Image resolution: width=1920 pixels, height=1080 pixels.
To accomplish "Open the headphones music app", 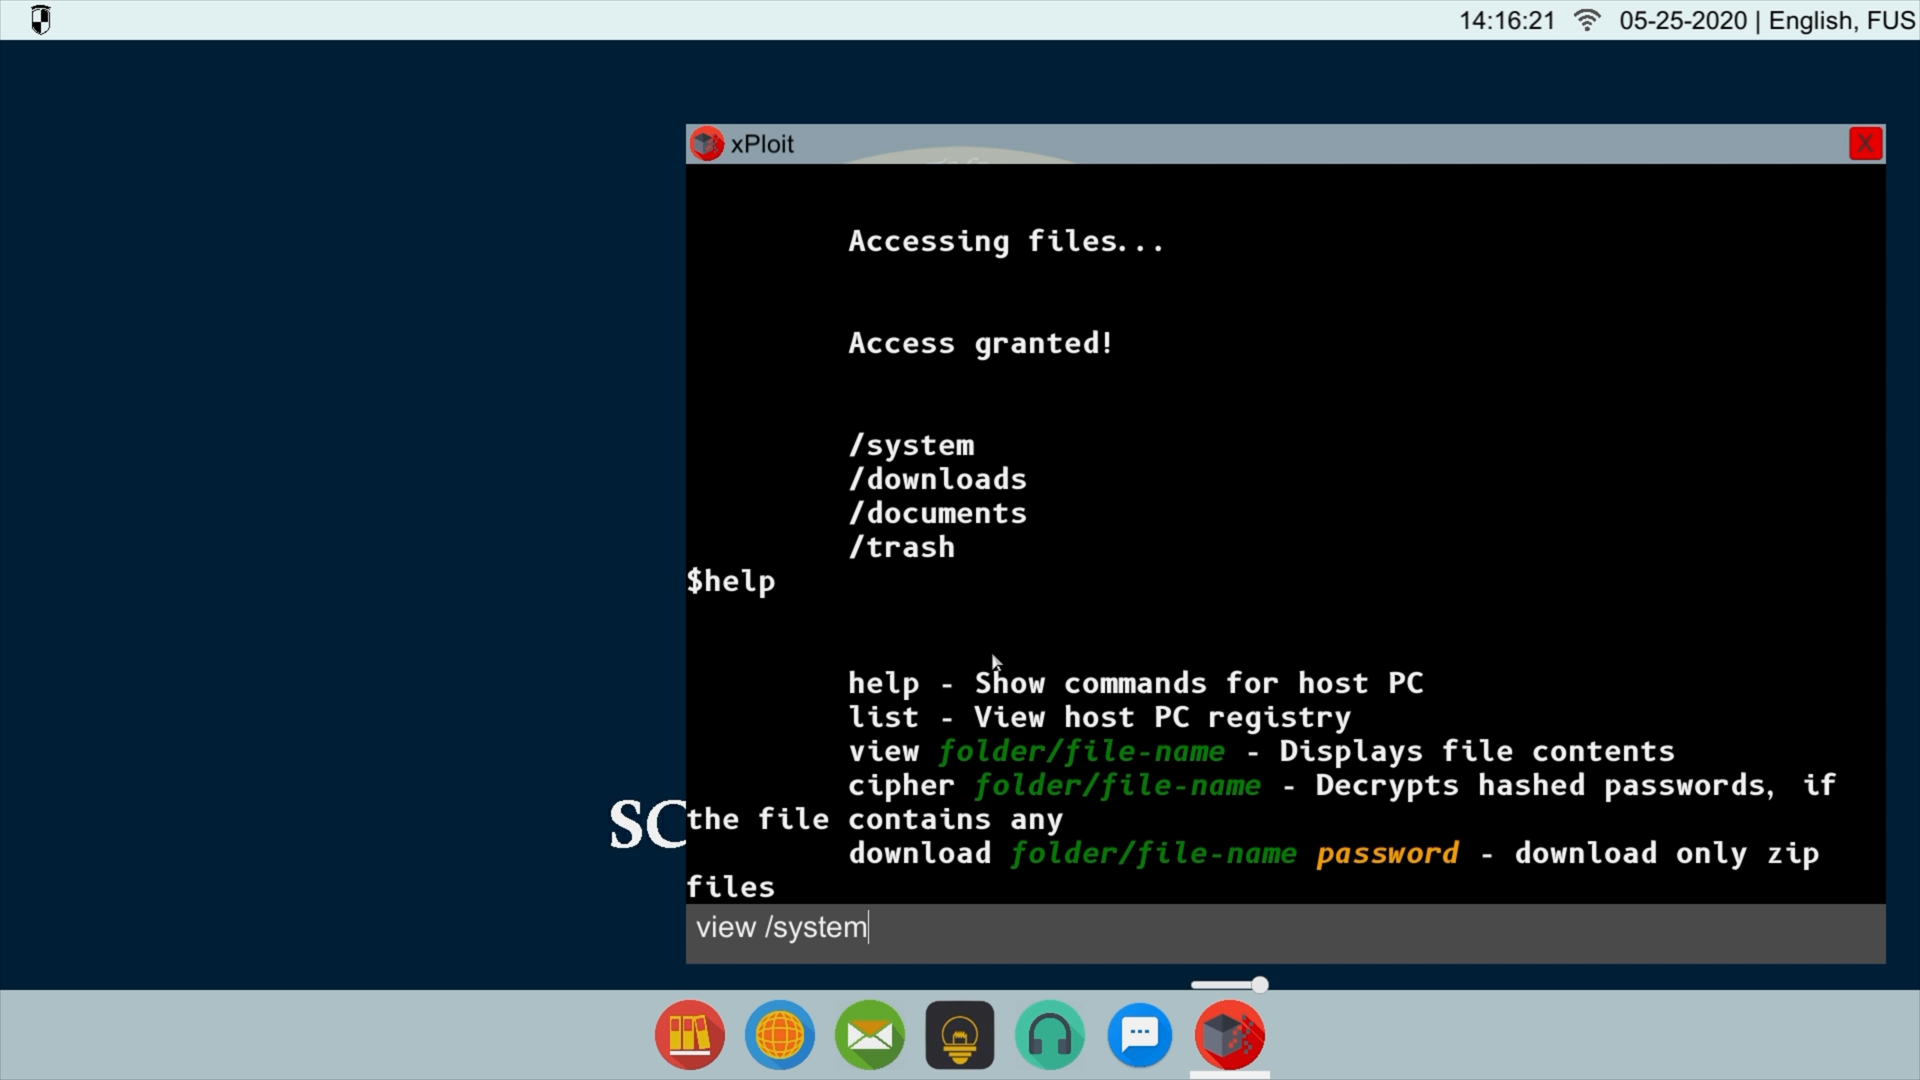I will (x=1050, y=1035).
